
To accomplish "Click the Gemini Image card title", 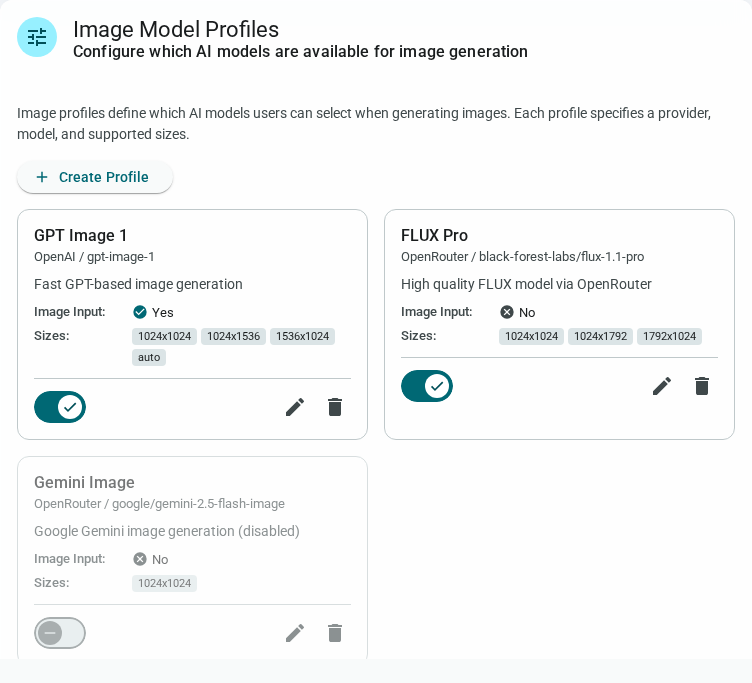I will 84,483.
